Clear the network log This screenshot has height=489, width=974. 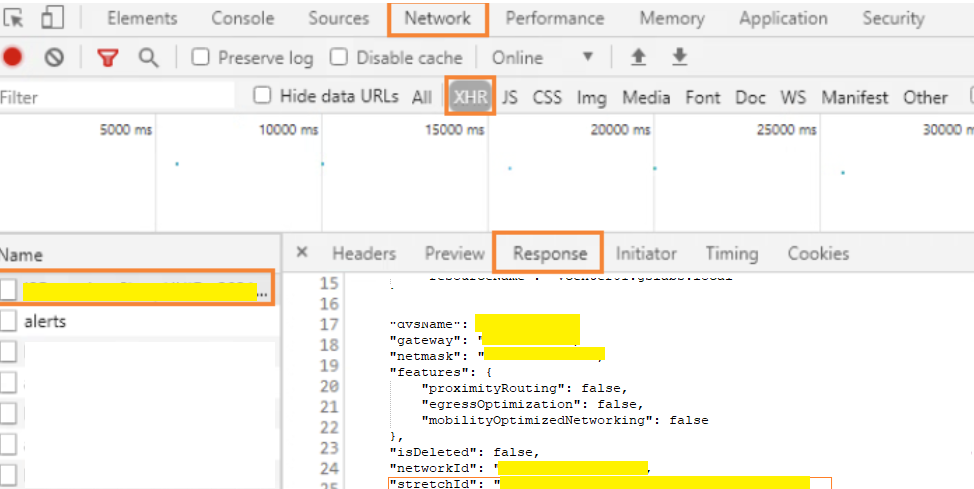[54, 58]
